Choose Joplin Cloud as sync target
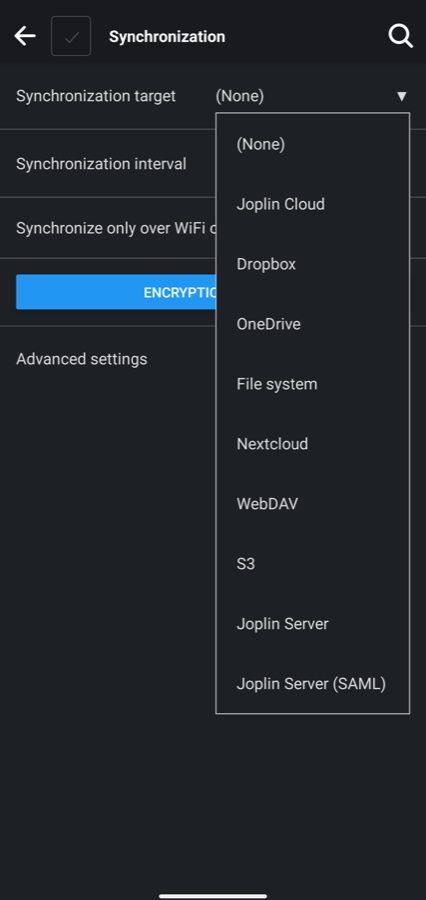 coord(312,204)
